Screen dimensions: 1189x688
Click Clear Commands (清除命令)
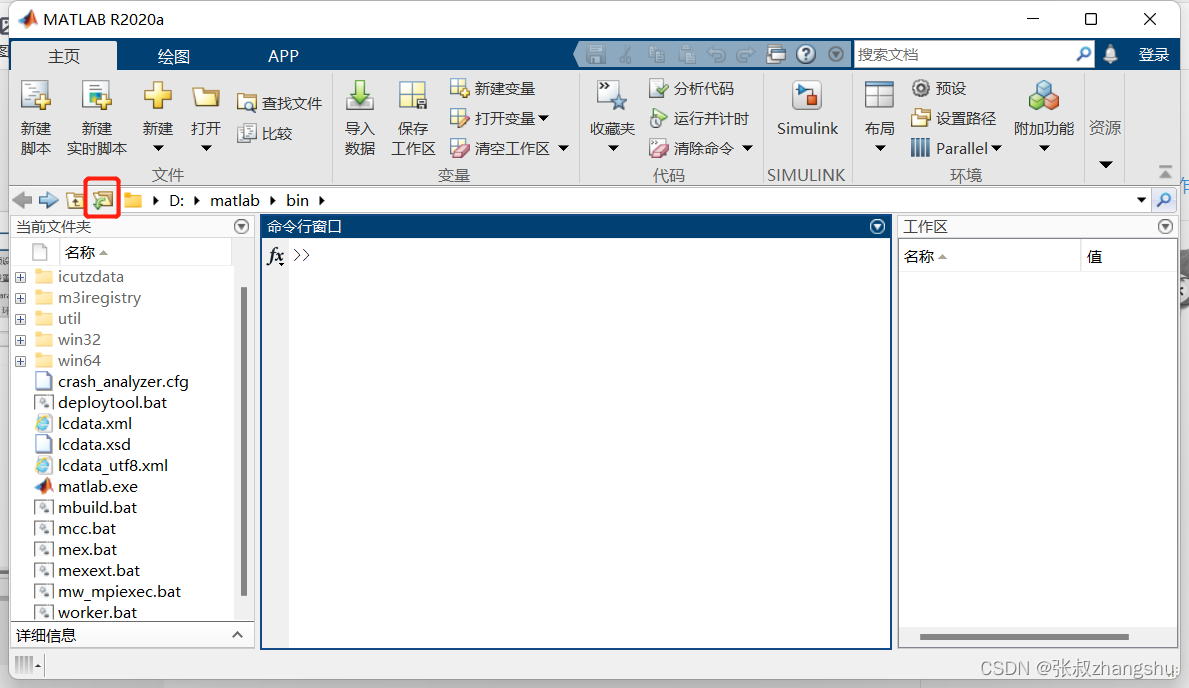(692, 149)
